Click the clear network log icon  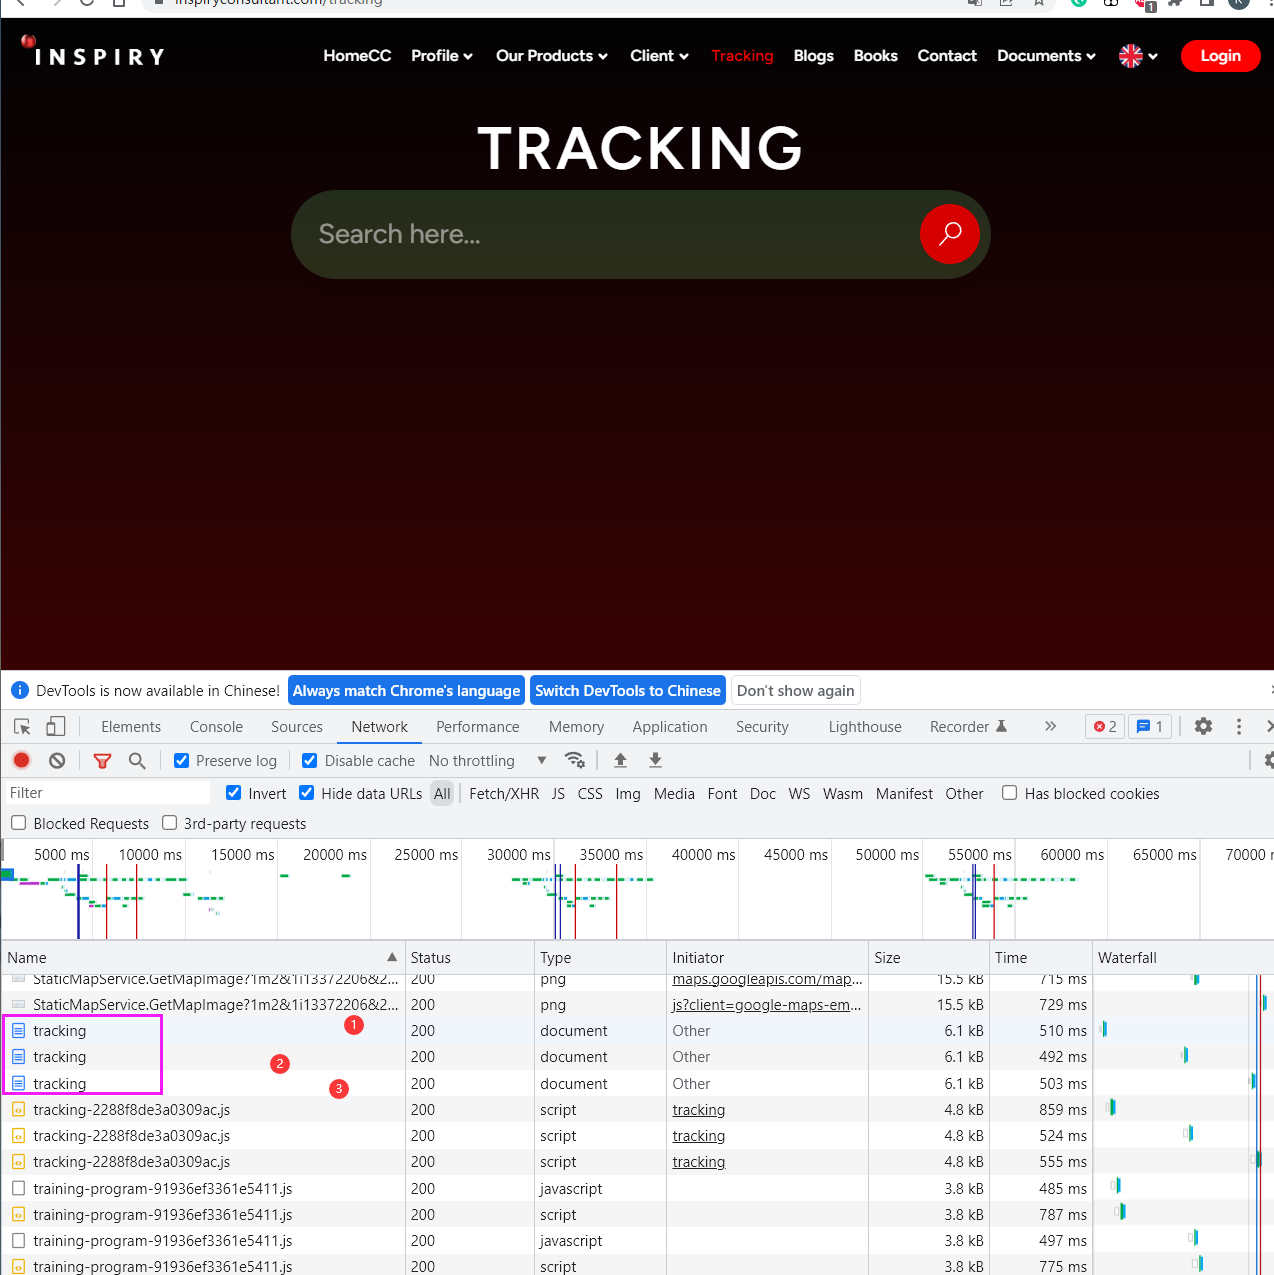click(57, 760)
